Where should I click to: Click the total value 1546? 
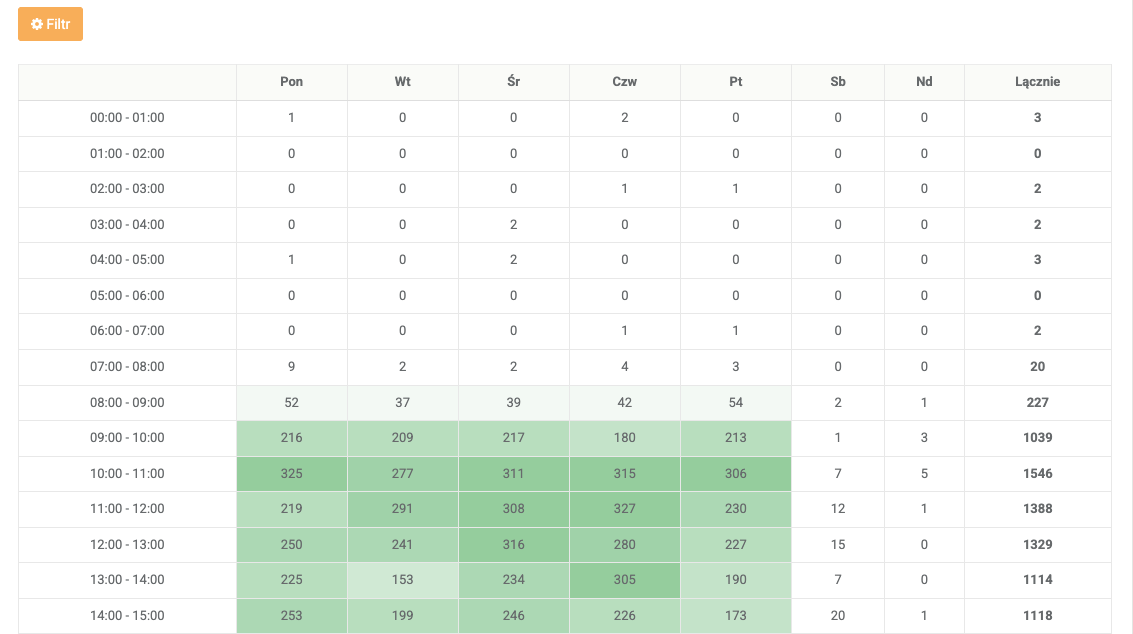1037,473
